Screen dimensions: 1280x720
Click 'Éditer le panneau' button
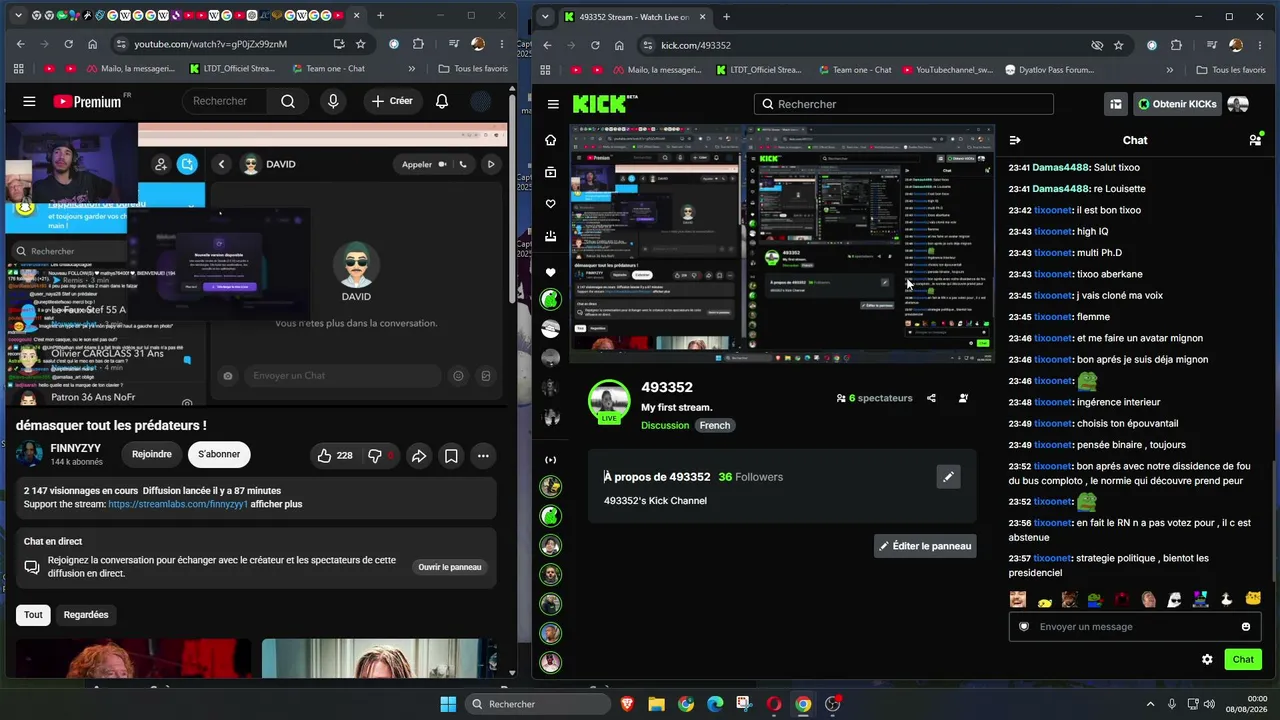[925, 546]
